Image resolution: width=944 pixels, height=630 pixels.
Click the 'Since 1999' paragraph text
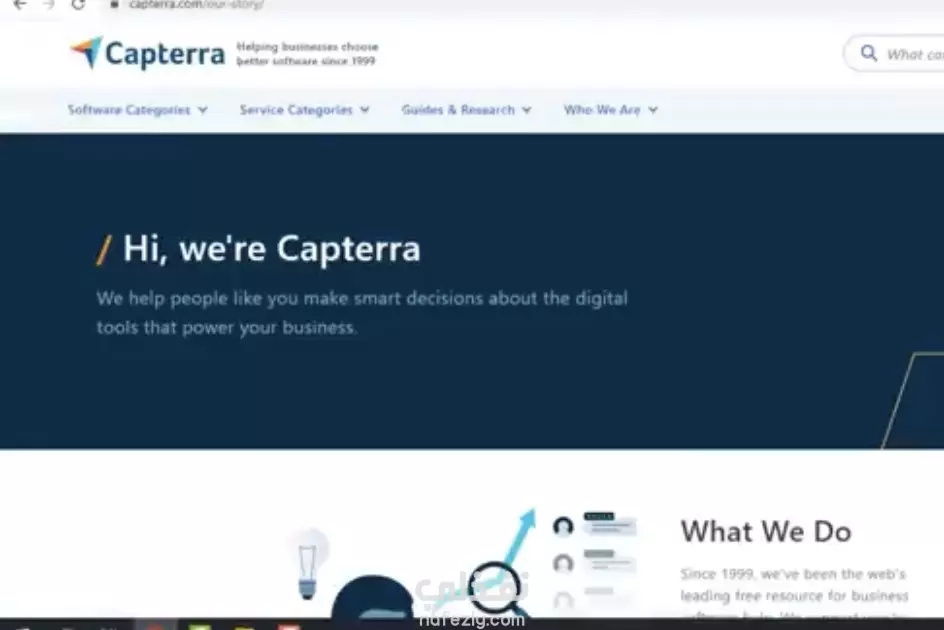coord(794,591)
